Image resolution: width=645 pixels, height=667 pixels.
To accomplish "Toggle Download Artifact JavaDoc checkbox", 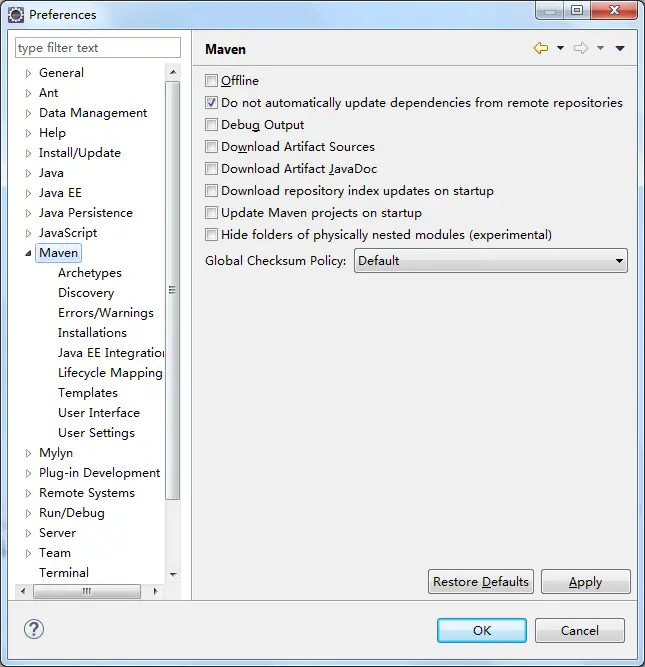I will tap(211, 169).
